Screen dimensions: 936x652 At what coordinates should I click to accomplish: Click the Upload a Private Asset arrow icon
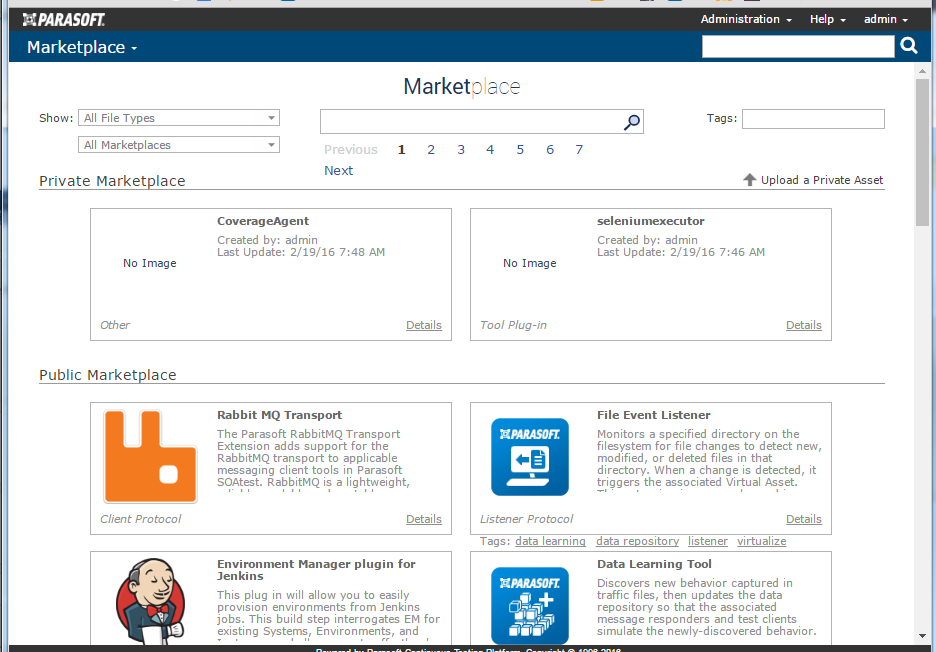click(x=749, y=180)
